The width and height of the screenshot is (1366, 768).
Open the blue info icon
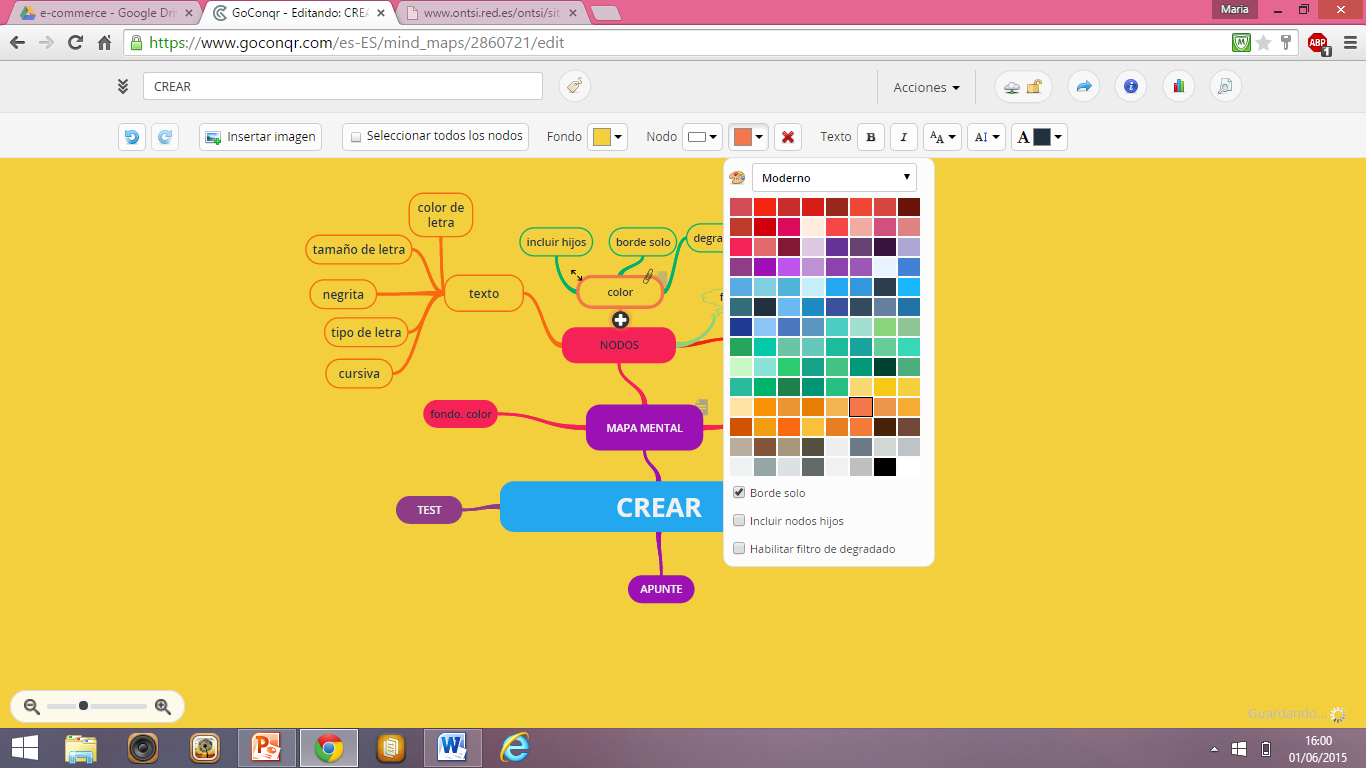pos(1131,87)
